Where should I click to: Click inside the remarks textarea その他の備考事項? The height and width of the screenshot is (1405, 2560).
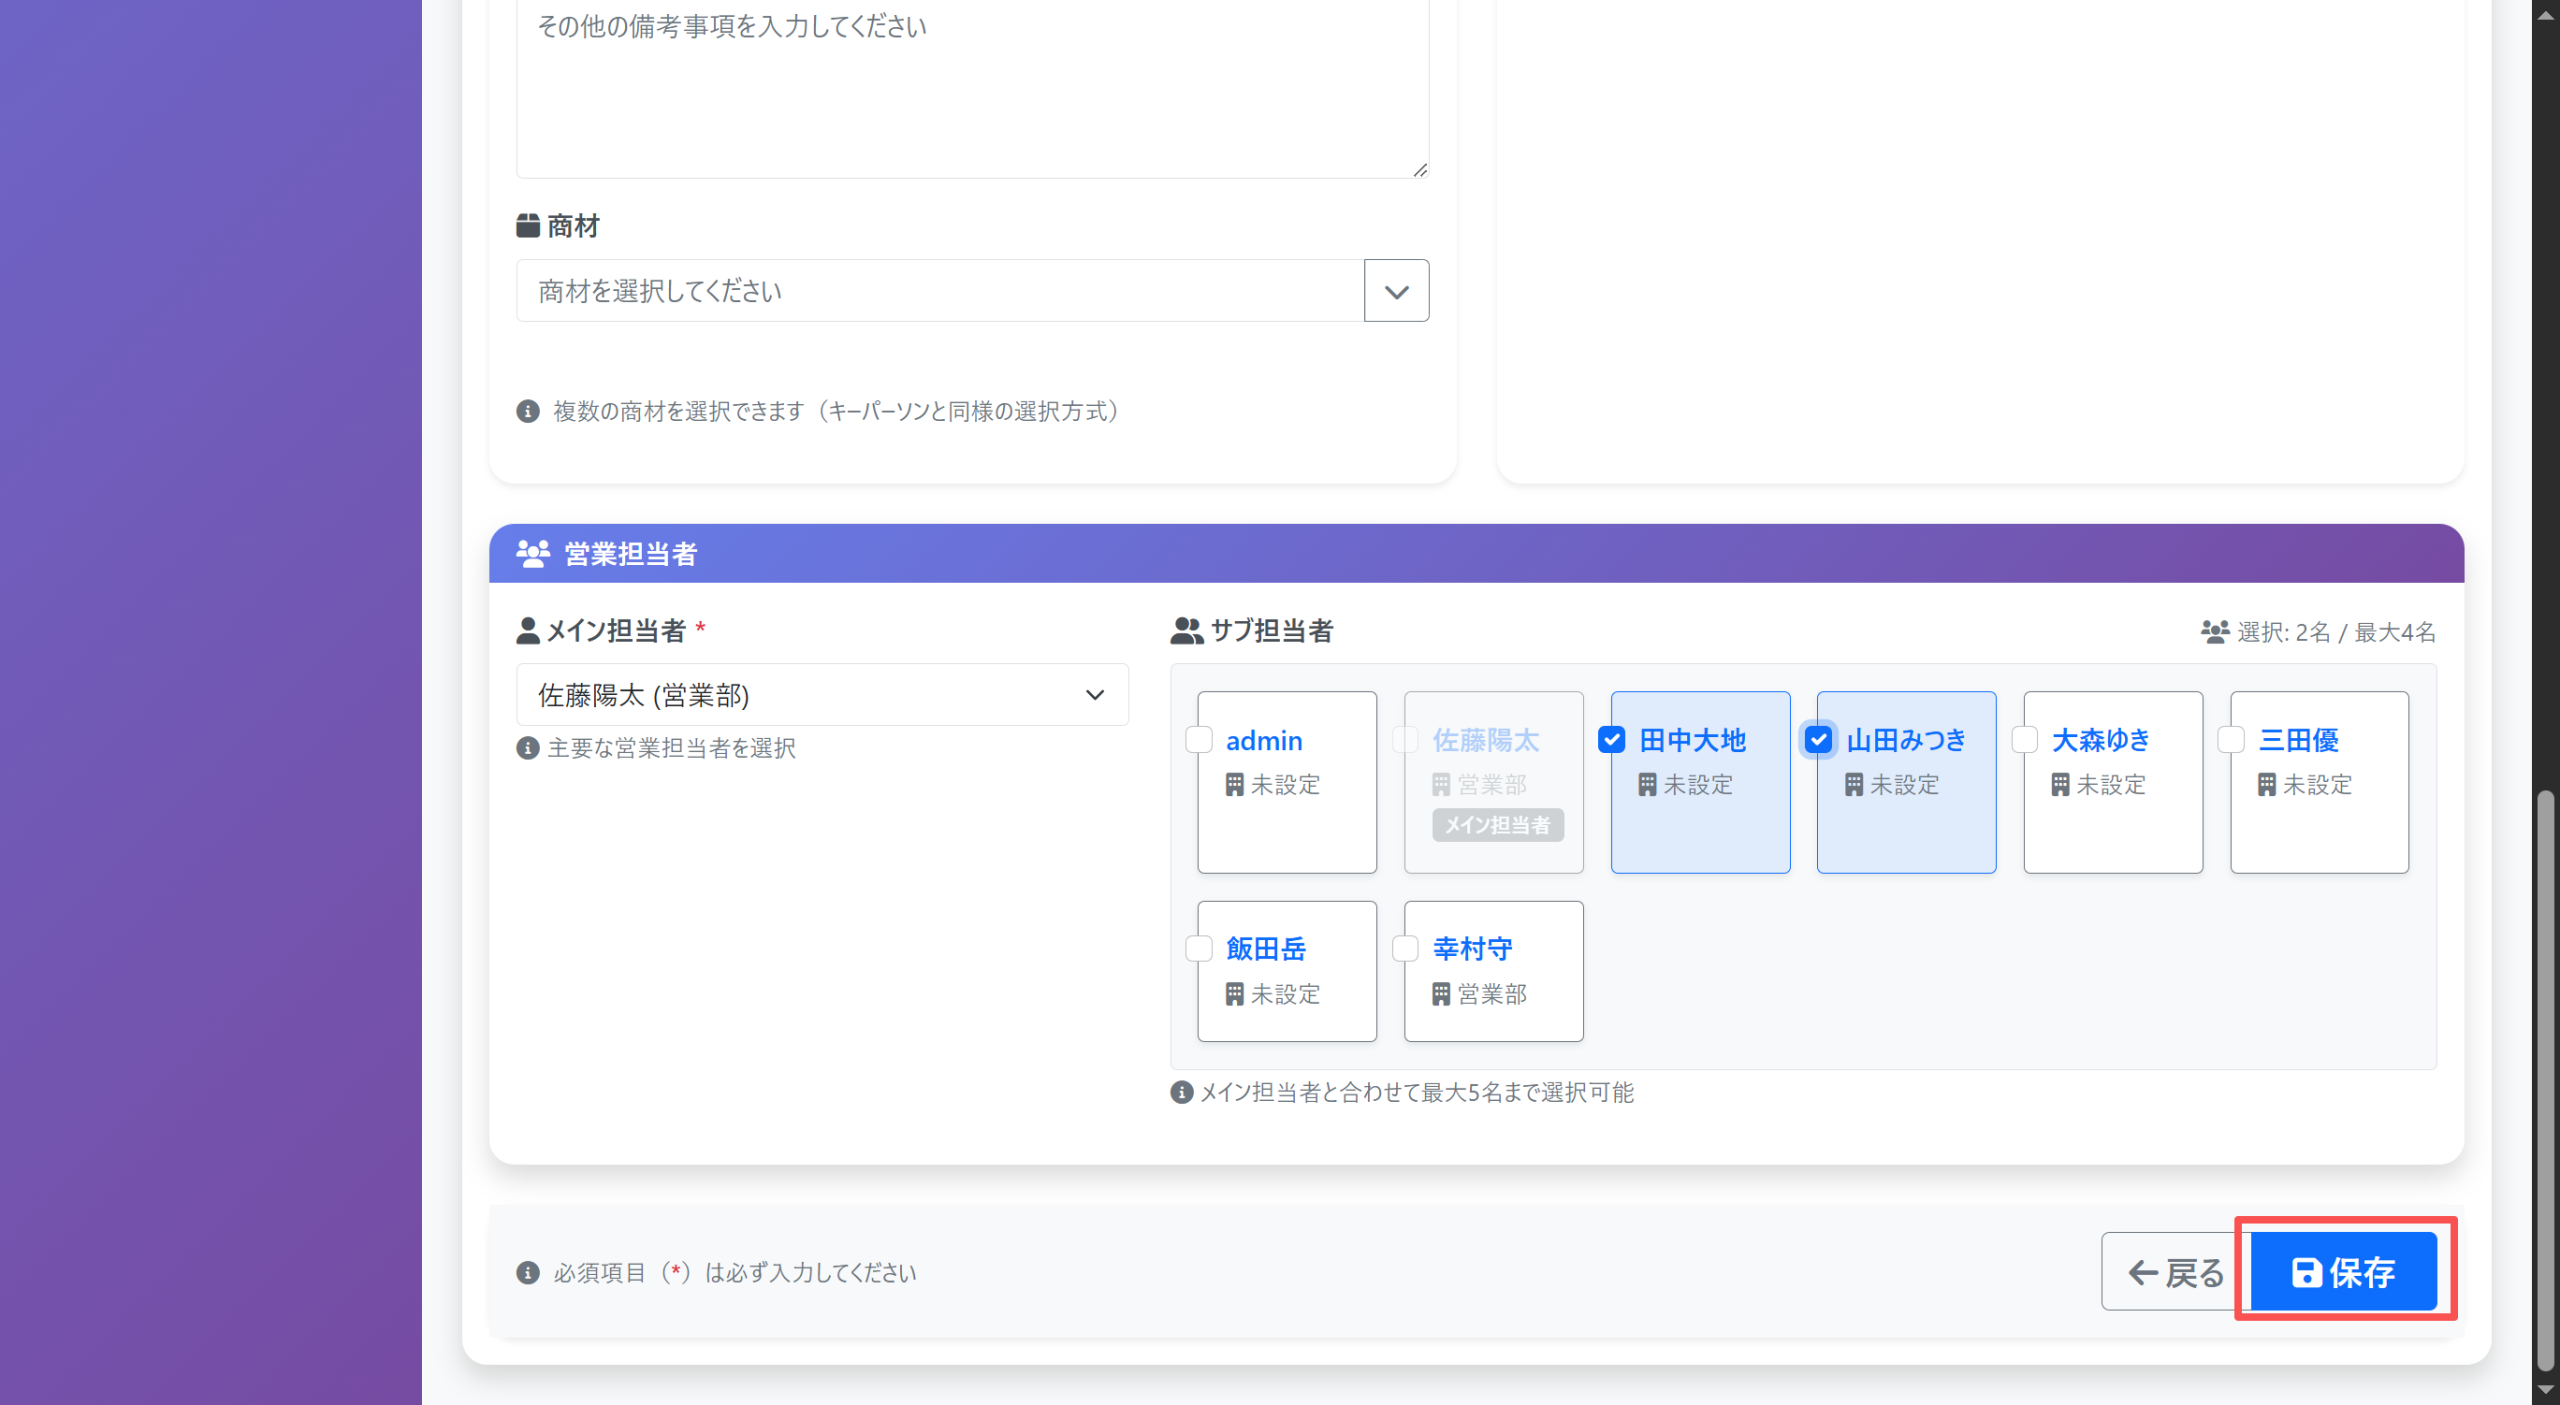tap(970, 85)
